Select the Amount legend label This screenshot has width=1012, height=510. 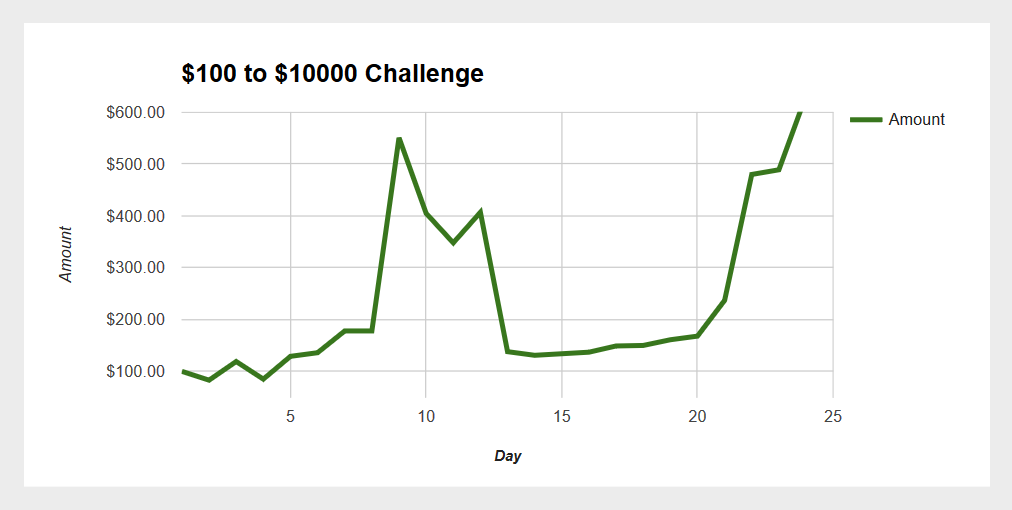916,119
